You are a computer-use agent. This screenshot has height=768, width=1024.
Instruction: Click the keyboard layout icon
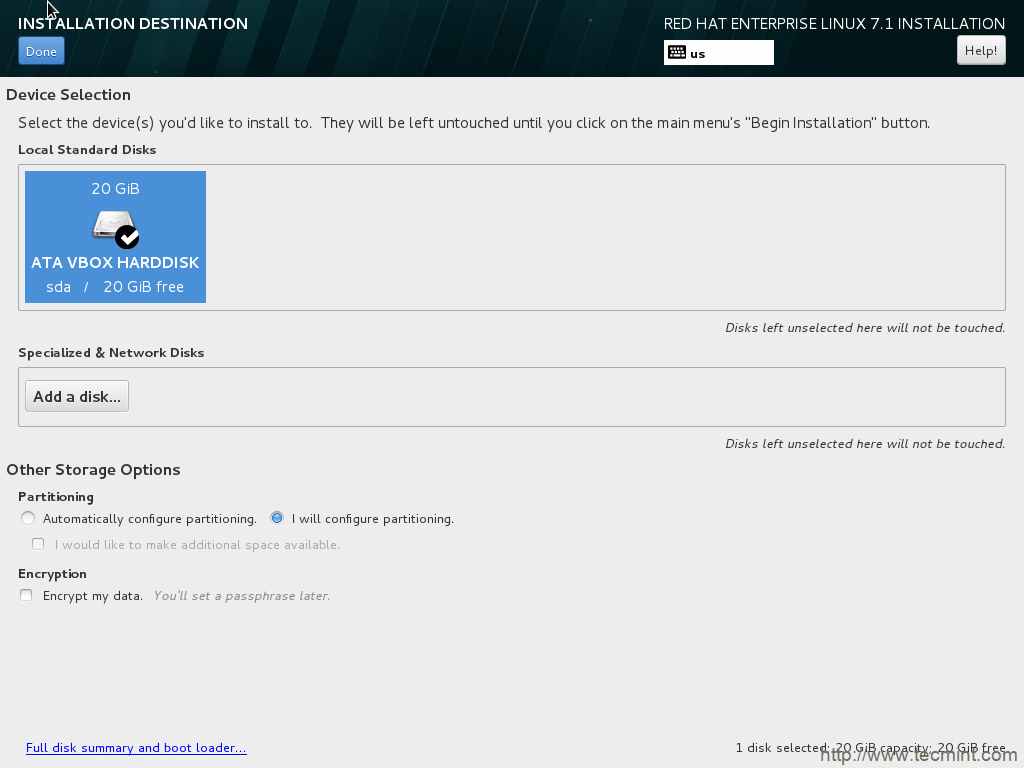677,53
